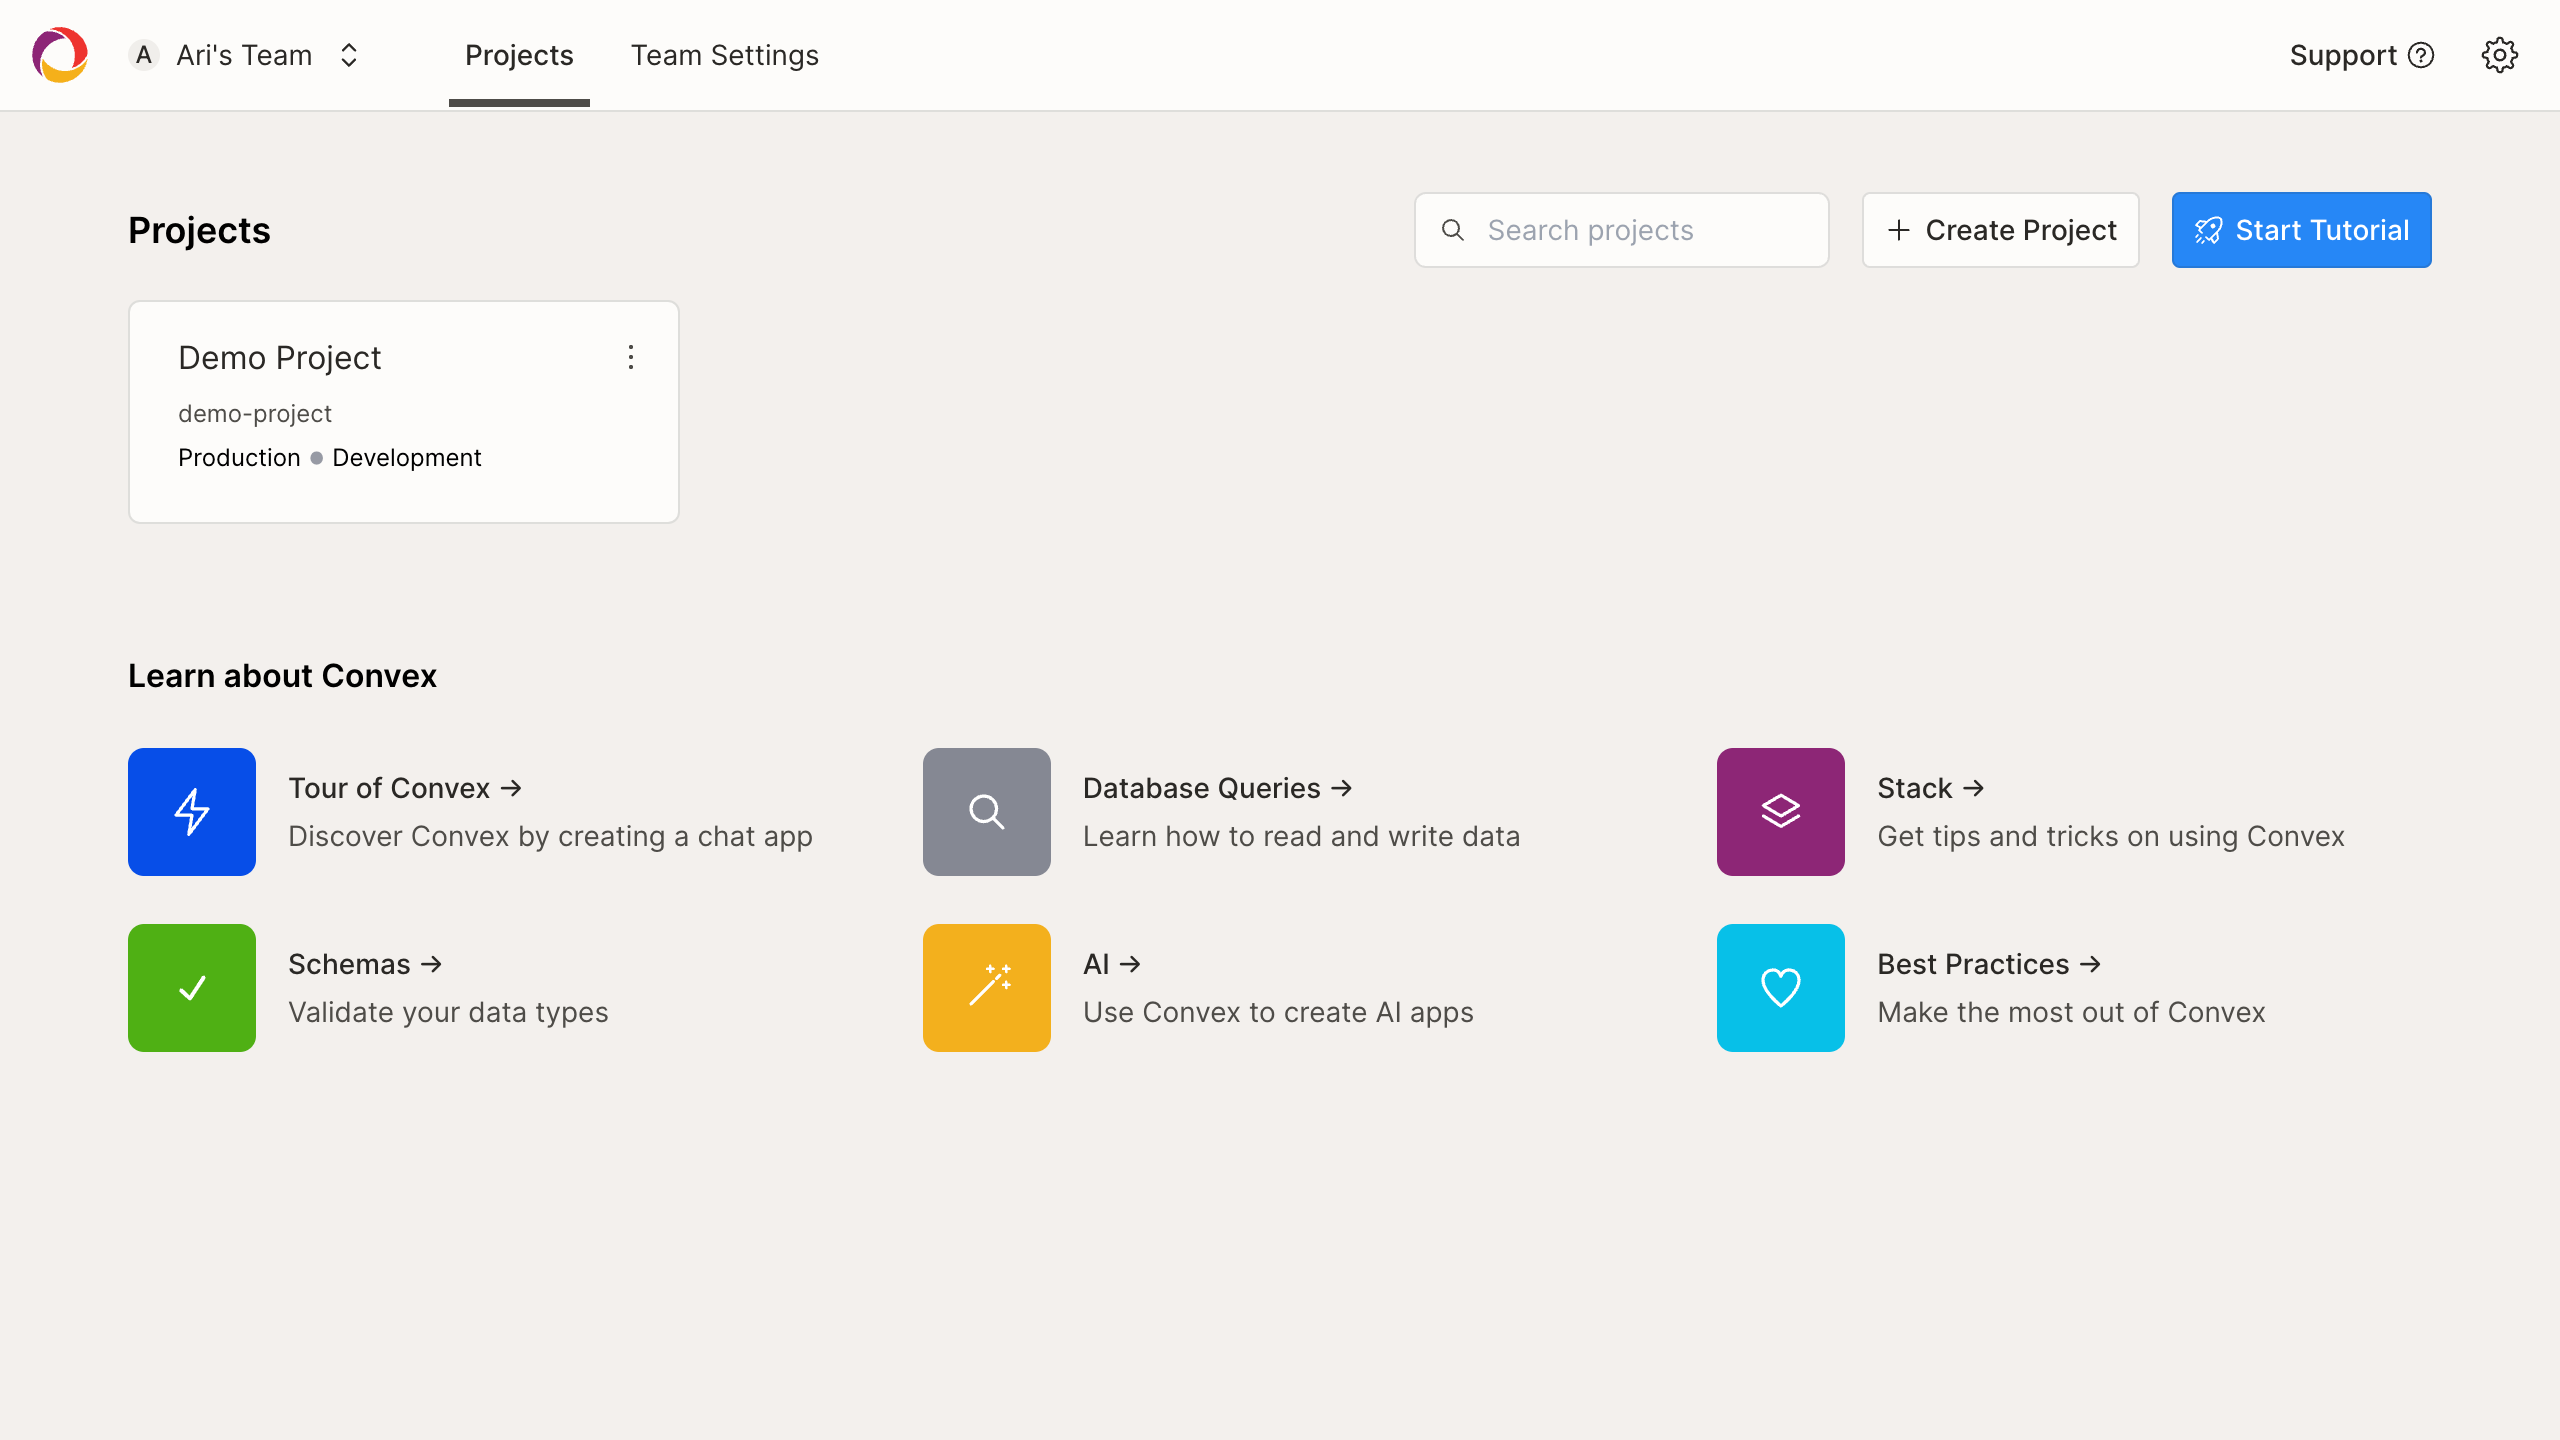
Task: Click the demo-project slug text
Action: point(255,413)
